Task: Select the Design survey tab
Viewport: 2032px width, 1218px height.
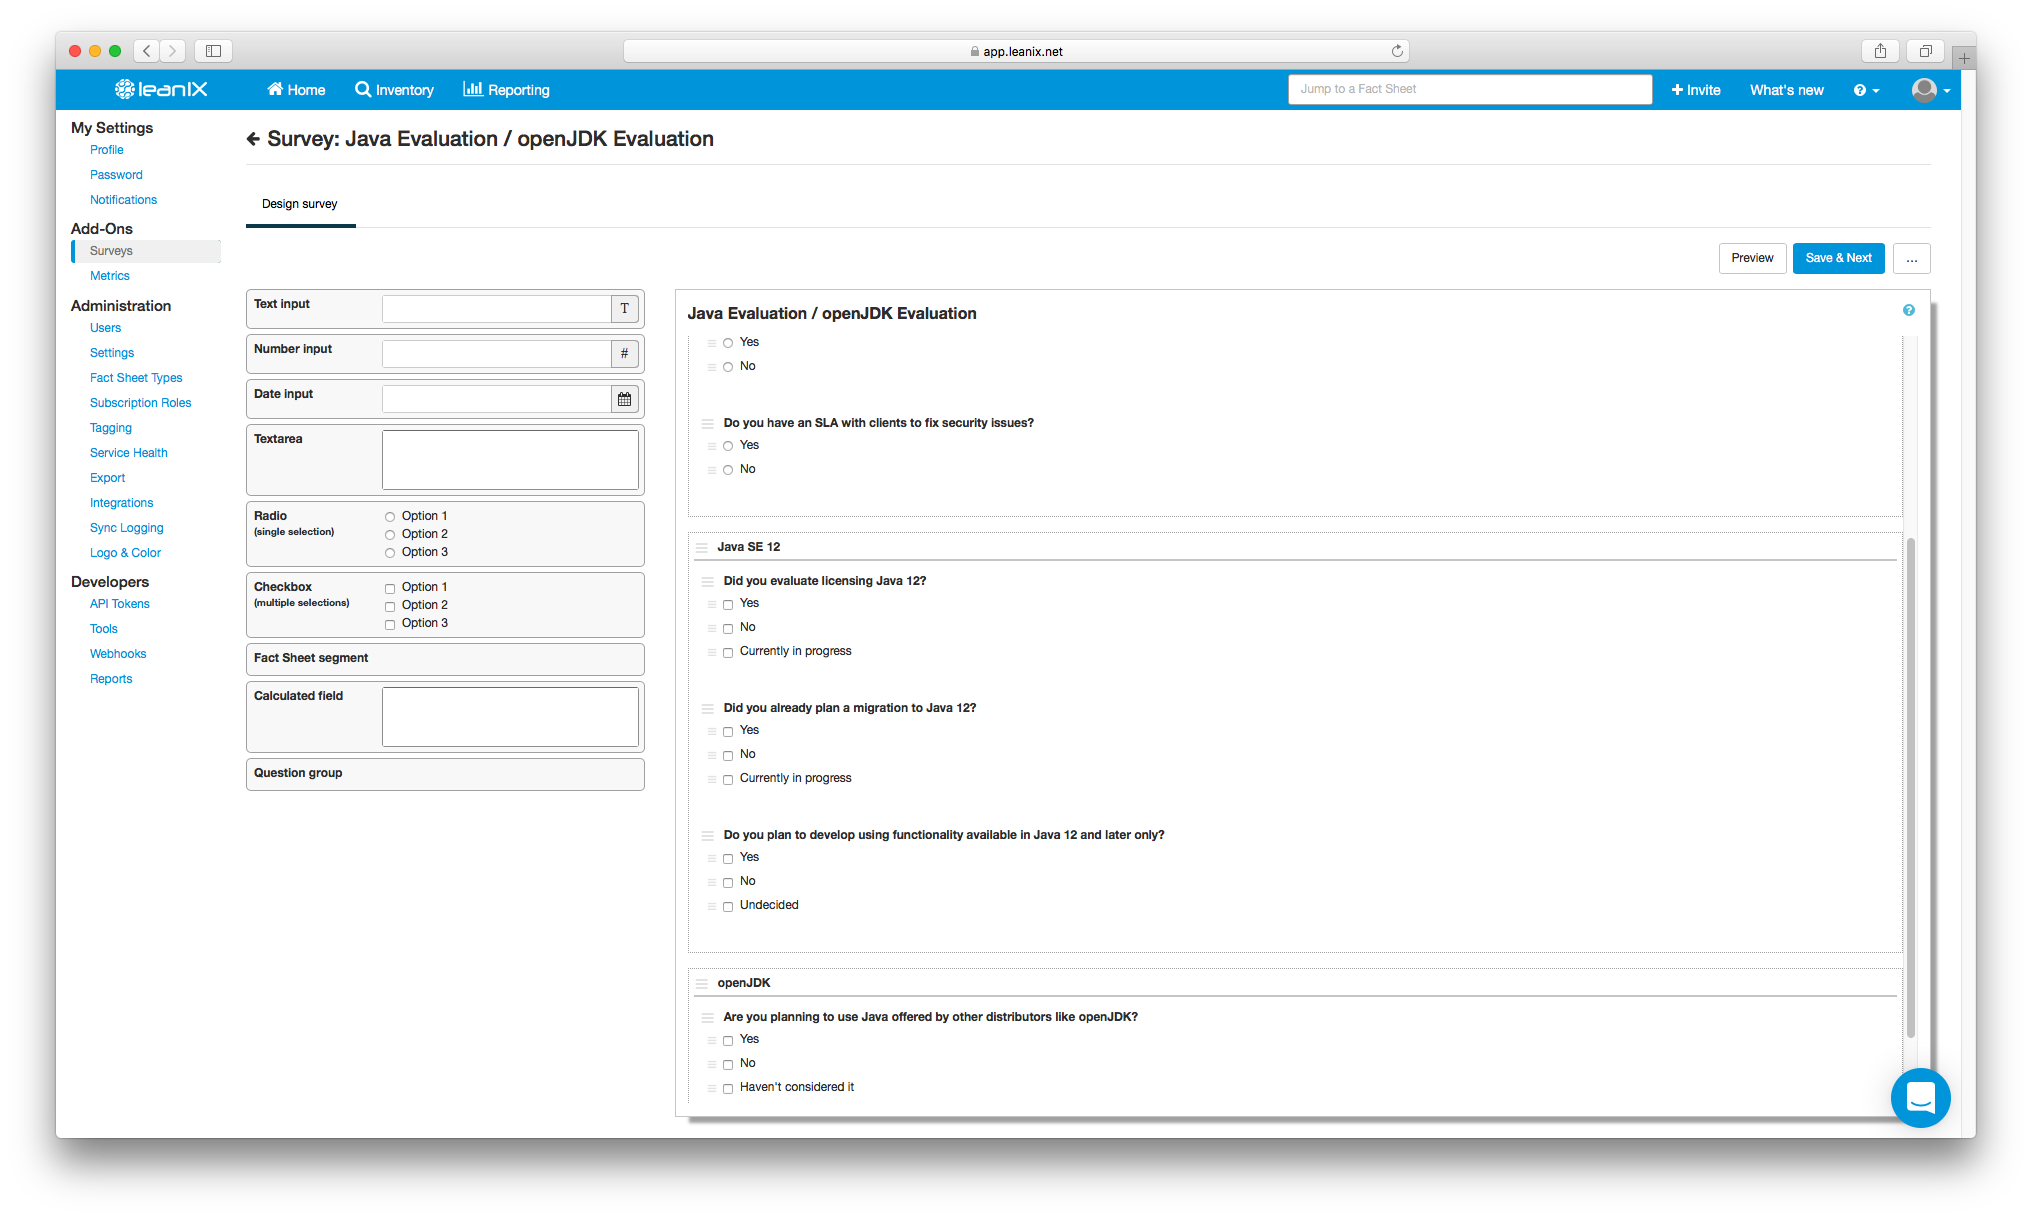Action: pyautogui.click(x=300, y=204)
